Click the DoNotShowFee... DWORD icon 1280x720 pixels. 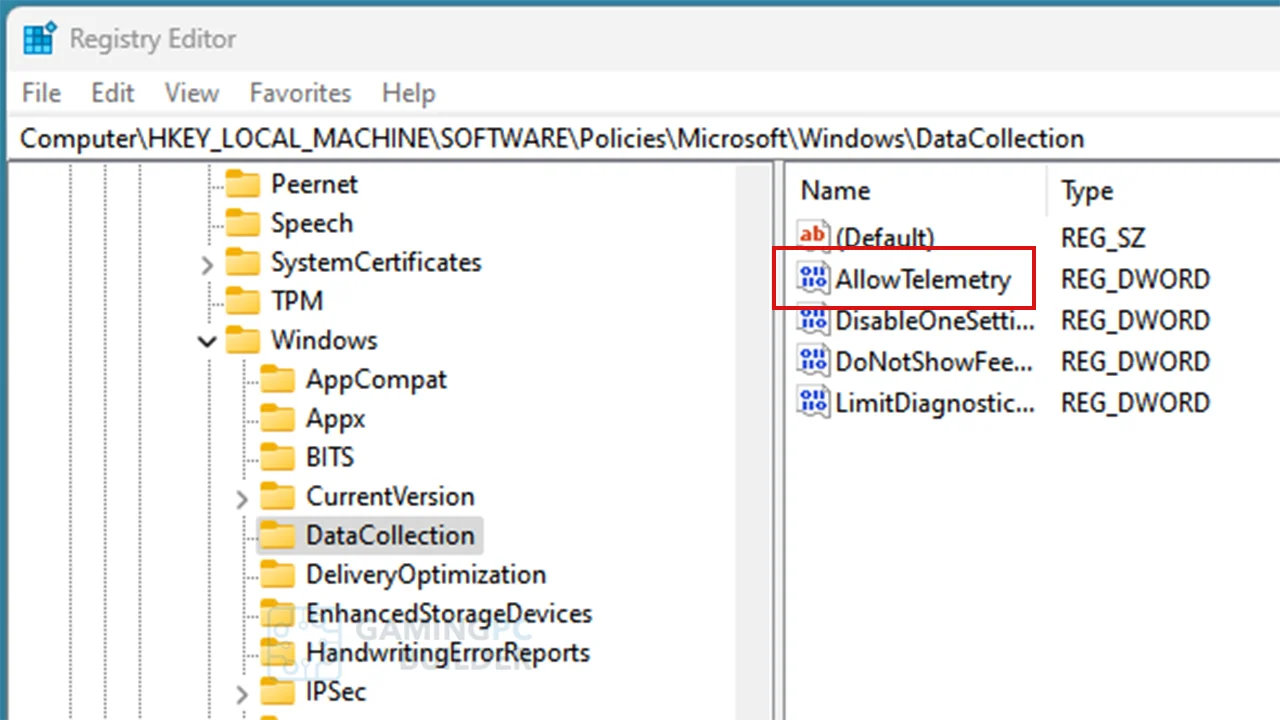tap(813, 361)
